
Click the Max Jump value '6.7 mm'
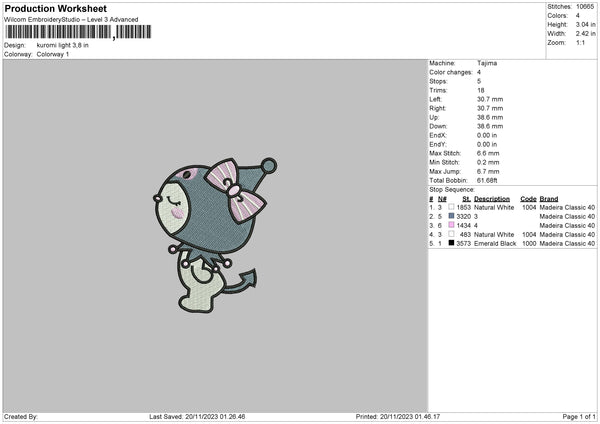point(488,171)
